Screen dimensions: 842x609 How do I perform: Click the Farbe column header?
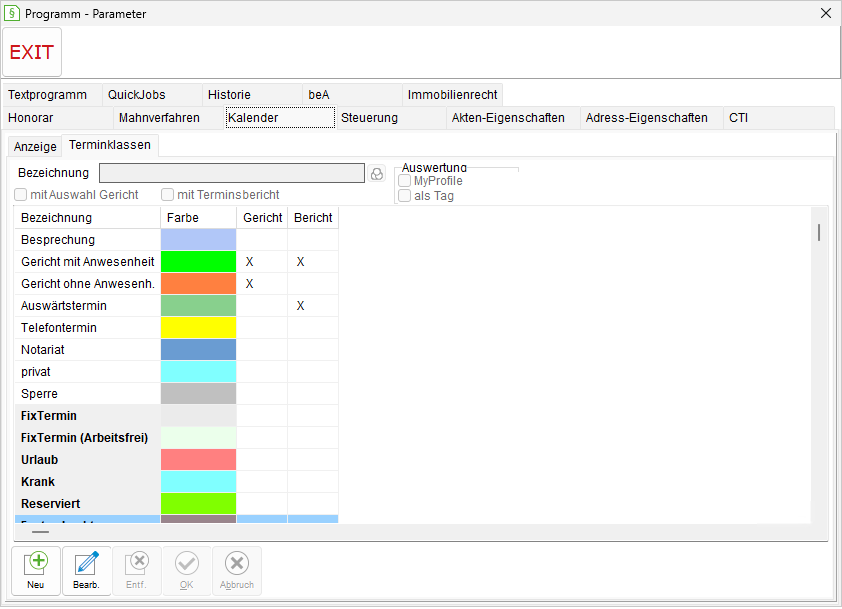coord(198,218)
